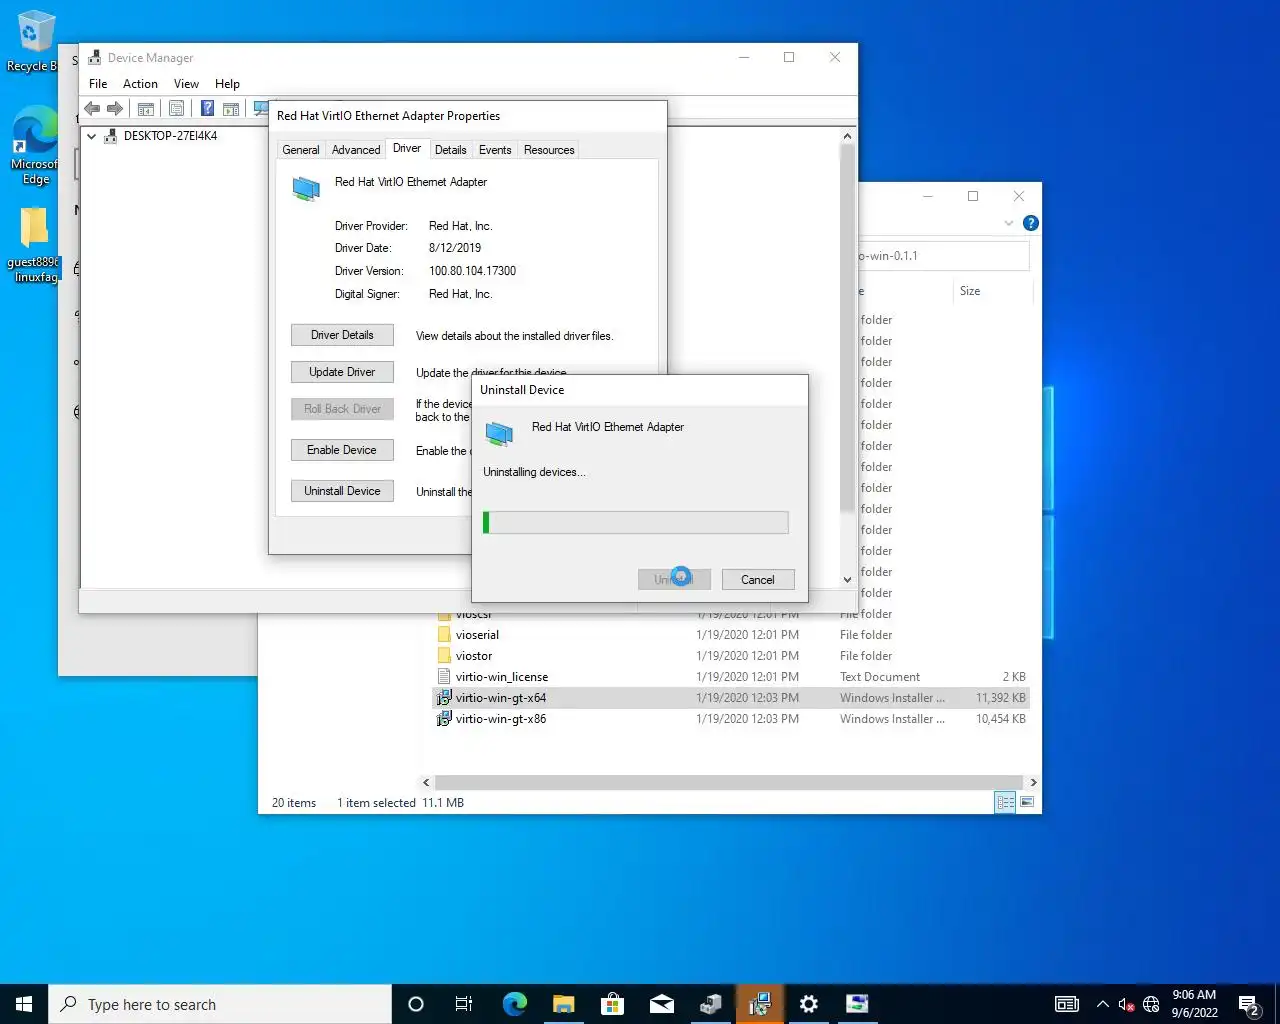Select virtio-win-gt-x64 installer
Viewport: 1280px width, 1024px height.
(730, 698)
